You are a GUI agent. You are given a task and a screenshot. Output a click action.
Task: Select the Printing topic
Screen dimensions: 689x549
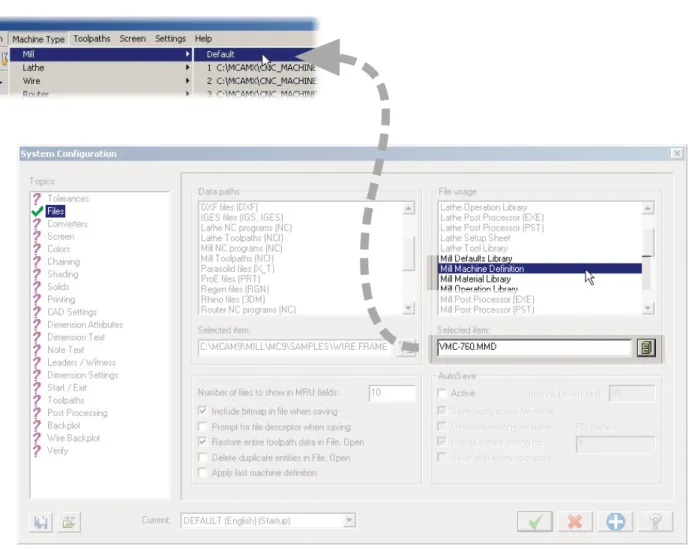point(61,299)
